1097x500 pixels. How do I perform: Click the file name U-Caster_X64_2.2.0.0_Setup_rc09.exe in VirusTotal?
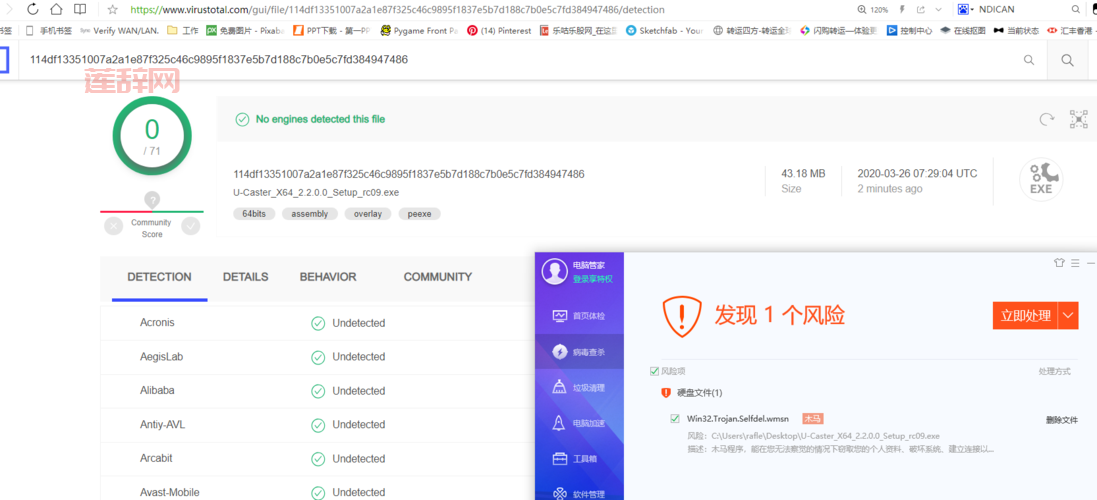[316, 192]
